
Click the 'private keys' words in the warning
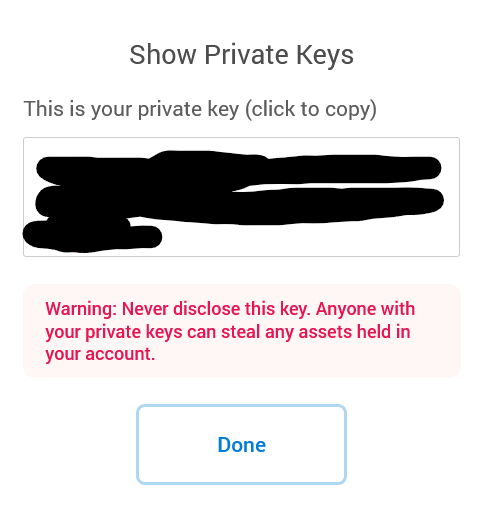[x=134, y=332]
